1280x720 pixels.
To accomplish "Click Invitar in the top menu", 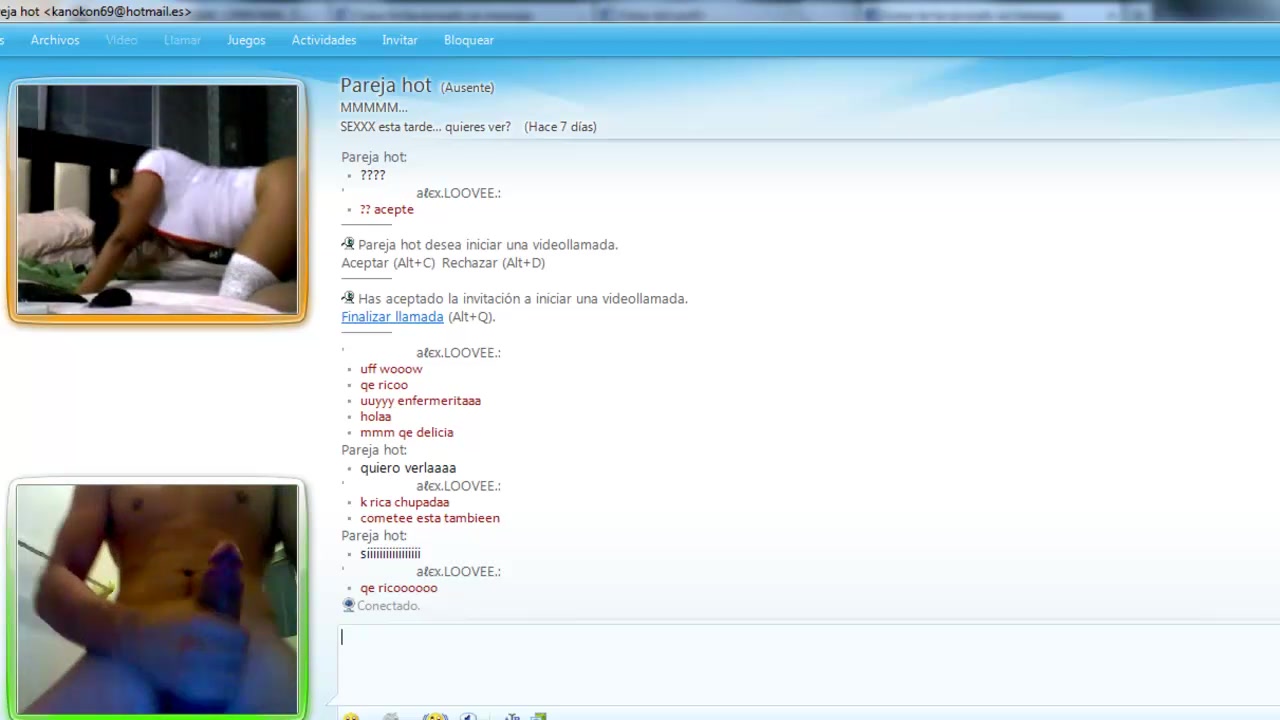I will (x=400, y=40).
